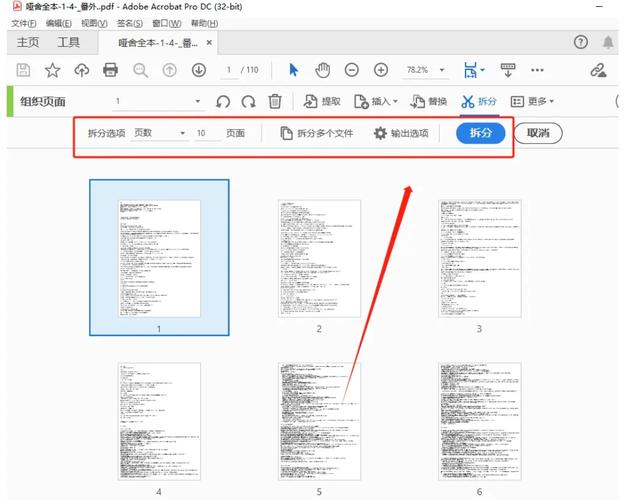Open the 帮助(H) menu
Image resolution: width=640 pixels, height=500 pixels.
204,24
